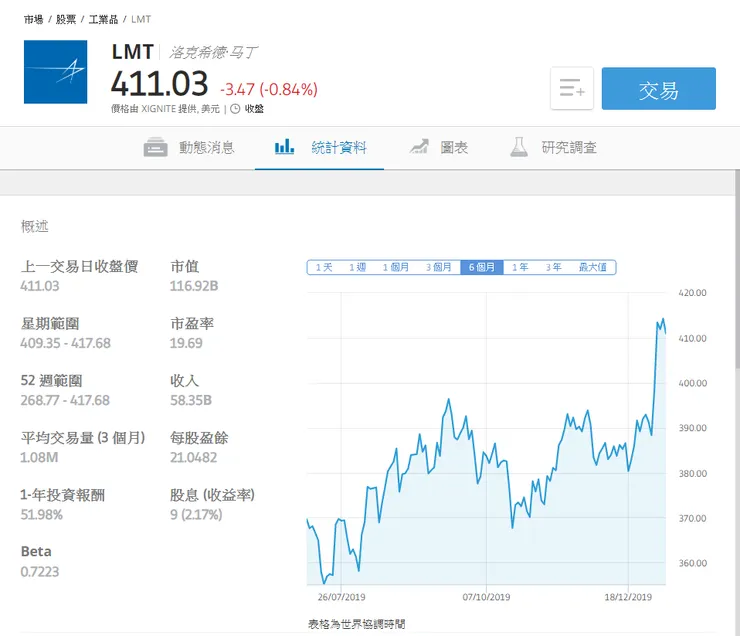Screen dimensions: 740x636
Task: Select the 3年 chart range
Action: (x=554, y=268)
